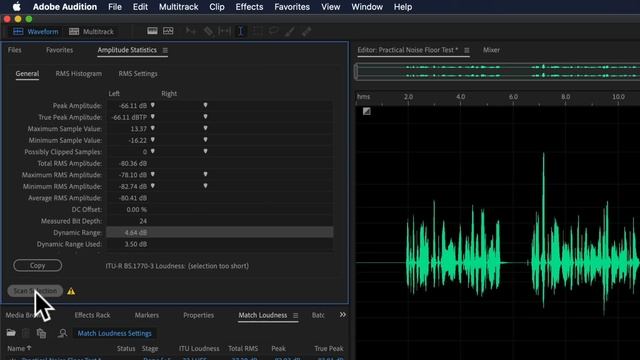Open the Favorites menu in menu bar
This screenshot has width=640, height=360.
pyautogui.click(x=292, y=7)
